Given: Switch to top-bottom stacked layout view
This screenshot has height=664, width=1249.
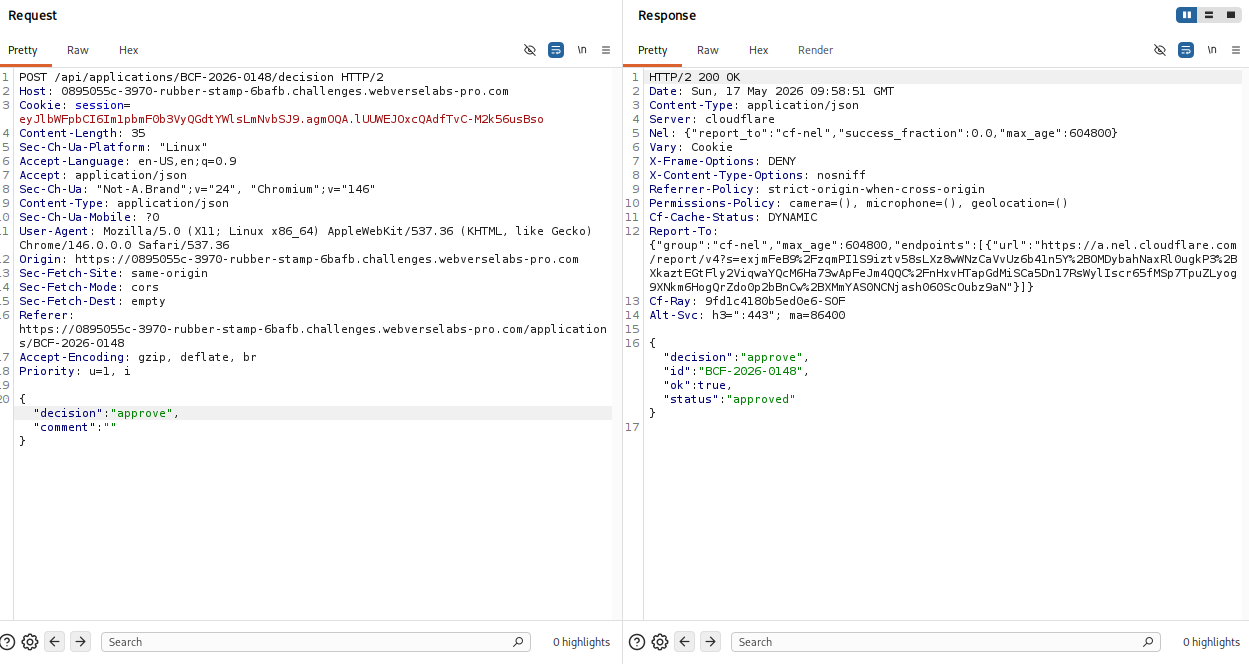Looking at the screenshot, I should [x=1209, y=15].
